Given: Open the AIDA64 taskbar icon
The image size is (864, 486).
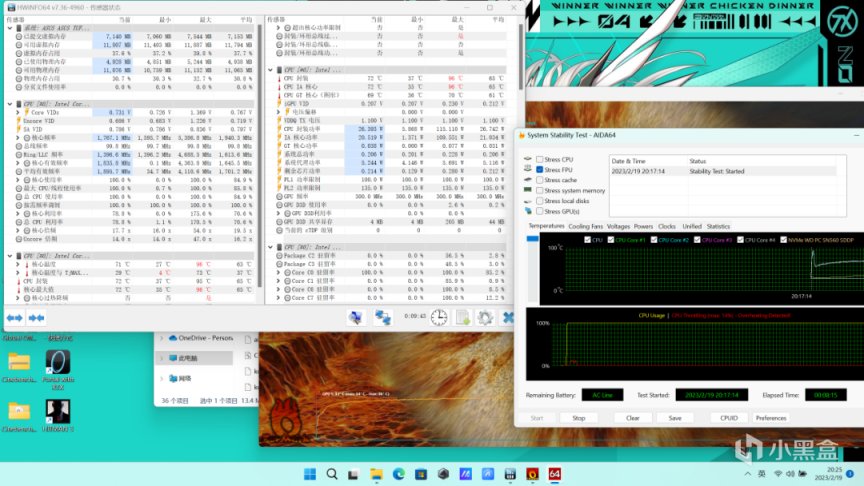Looking at the screenshot, I should point(554,473).
